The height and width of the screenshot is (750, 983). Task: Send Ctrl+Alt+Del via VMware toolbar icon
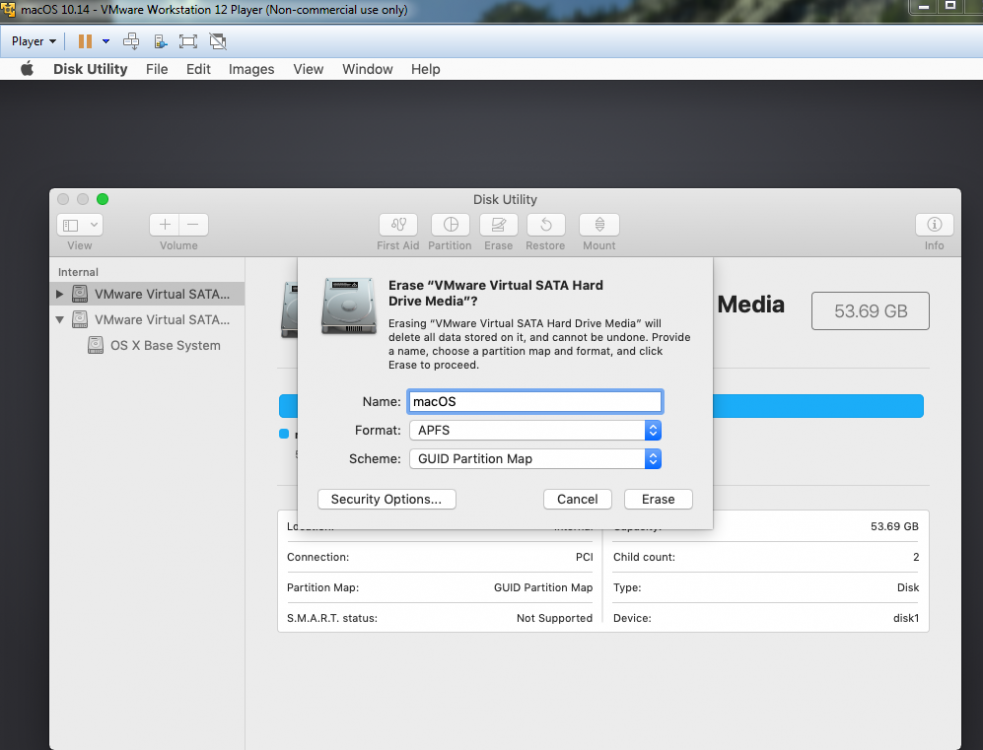(x=131, y=41)
